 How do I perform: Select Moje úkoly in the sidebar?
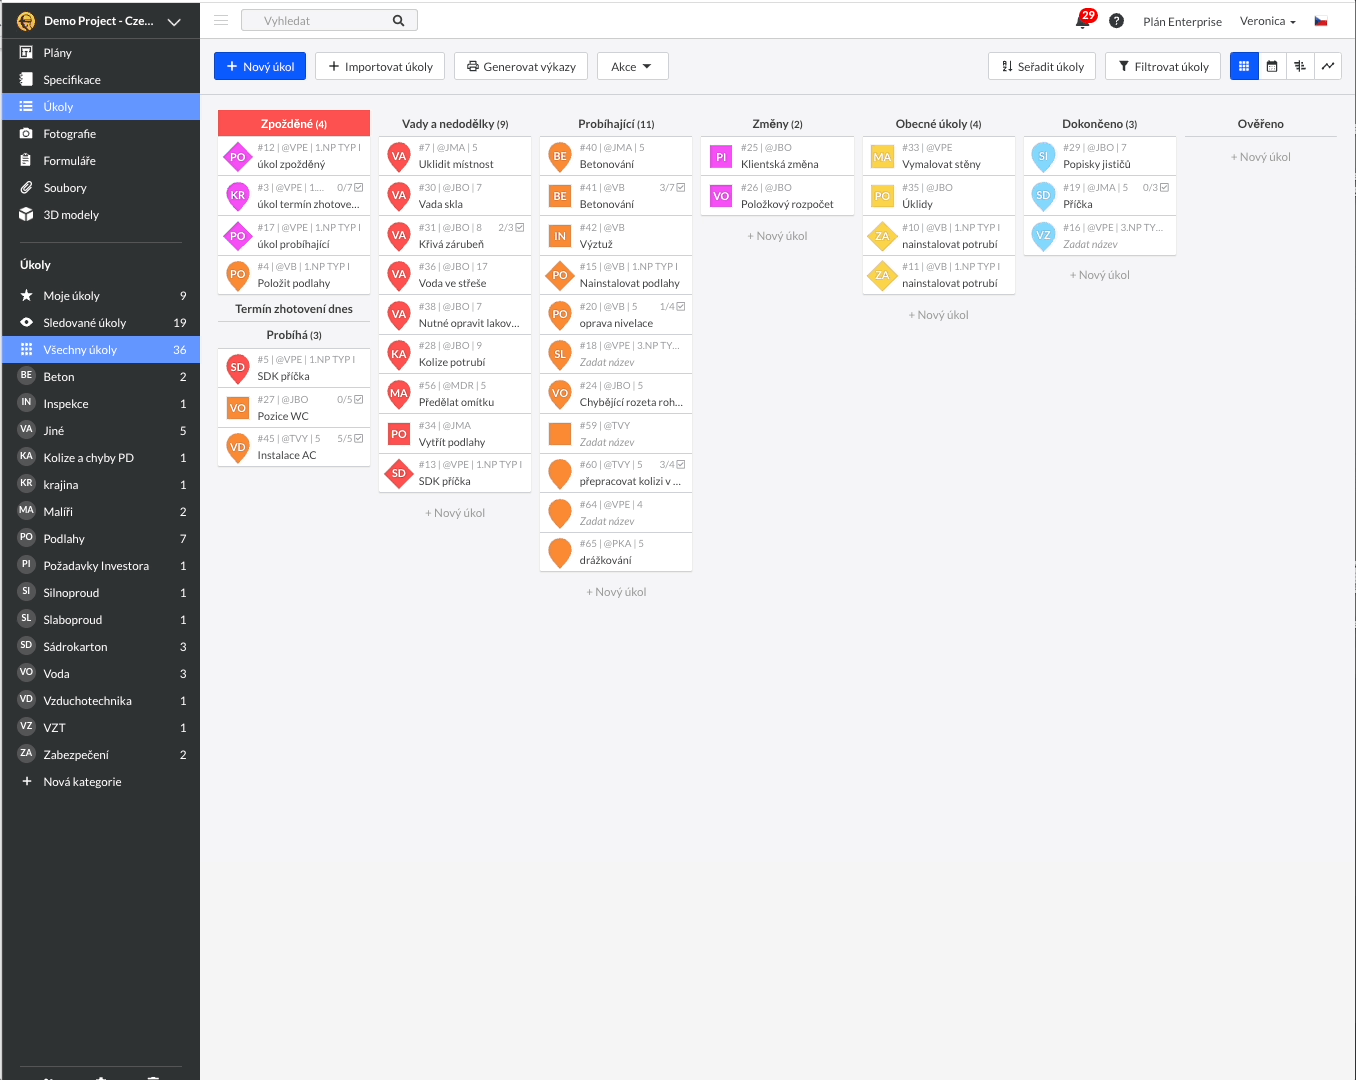[76, 295]
